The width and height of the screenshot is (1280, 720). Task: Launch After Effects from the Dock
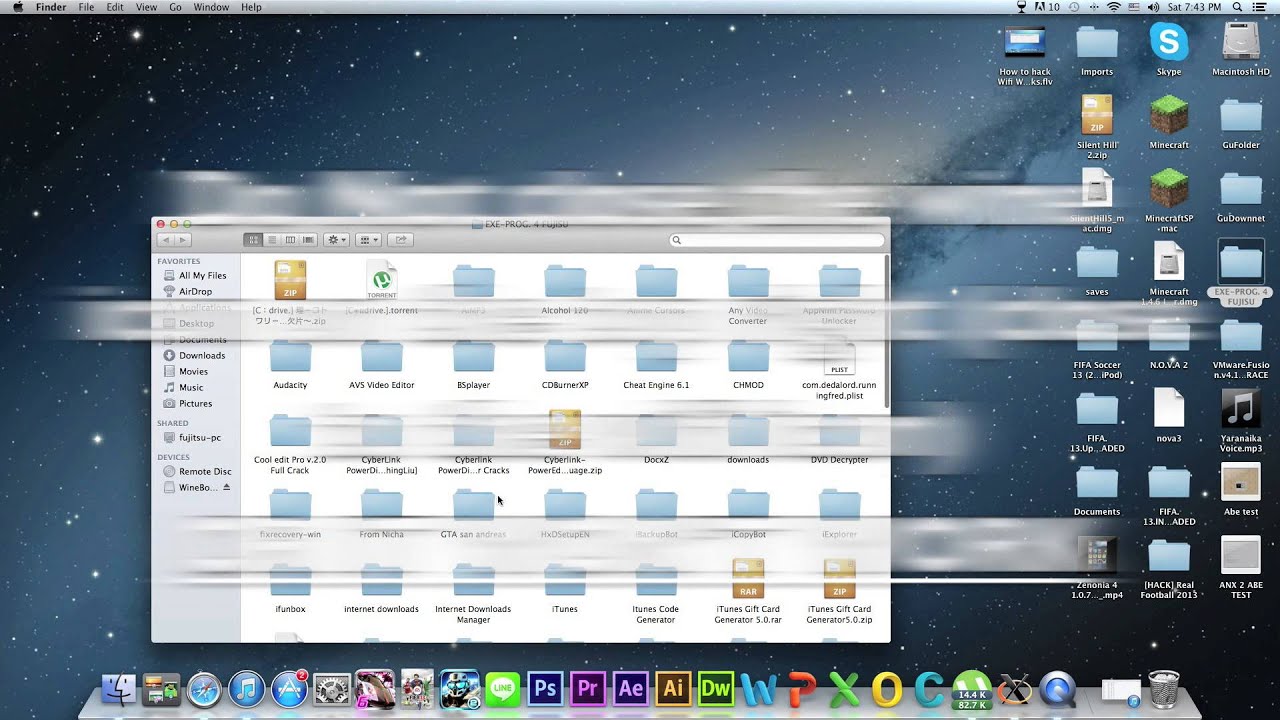(631, 688)
